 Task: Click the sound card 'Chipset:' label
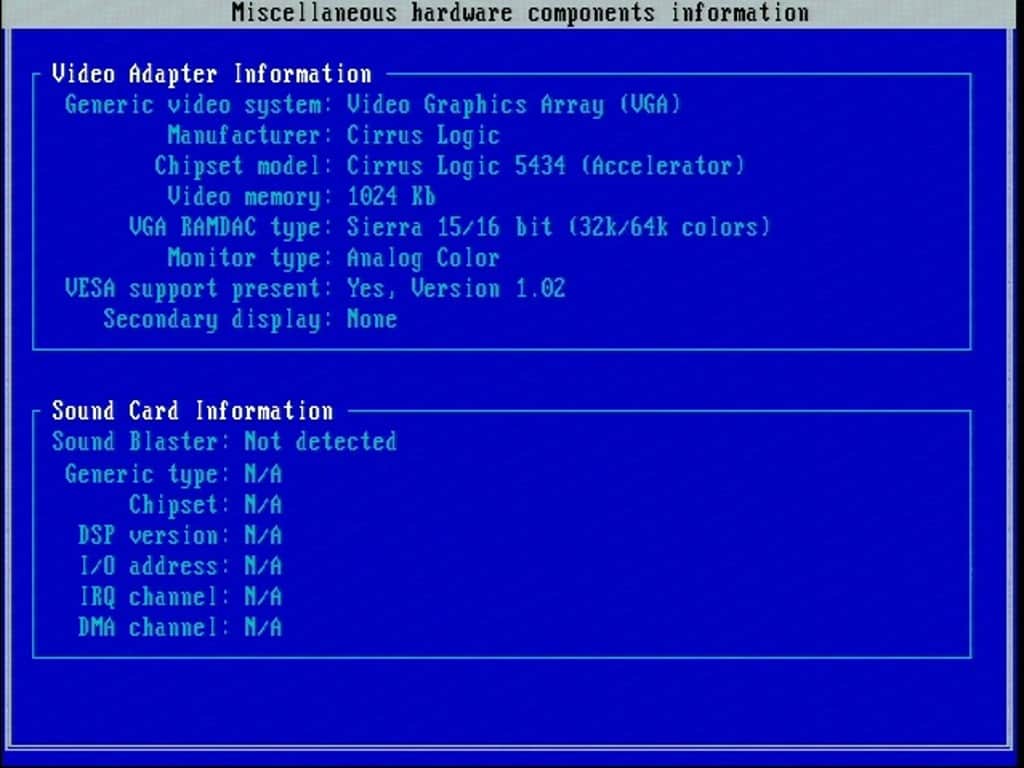pyautogui.click(x=179, y=505)
